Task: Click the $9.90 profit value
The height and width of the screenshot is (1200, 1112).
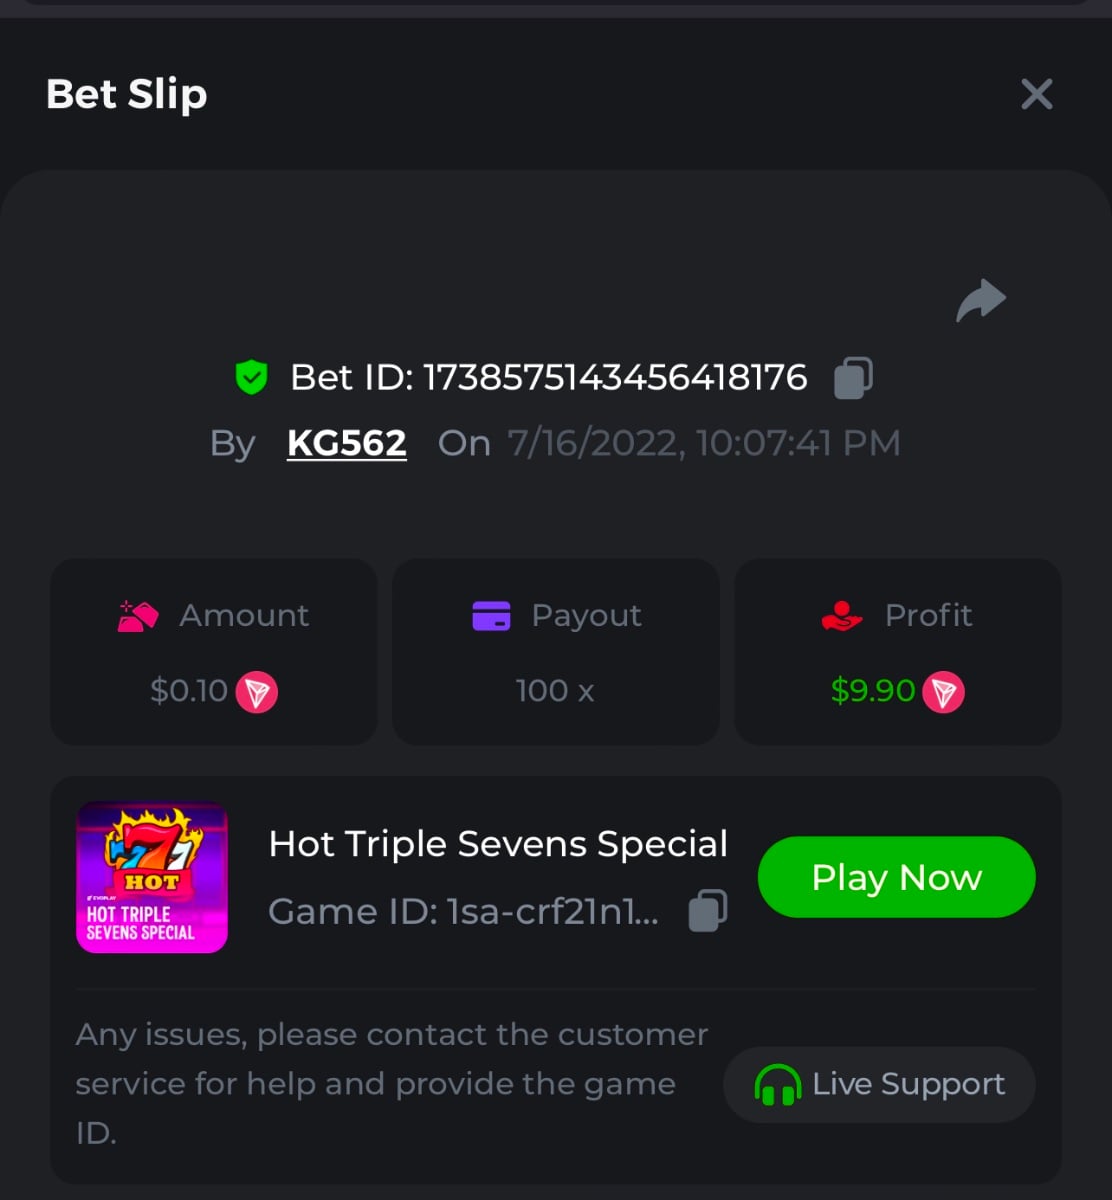Action: coord(873,691)
